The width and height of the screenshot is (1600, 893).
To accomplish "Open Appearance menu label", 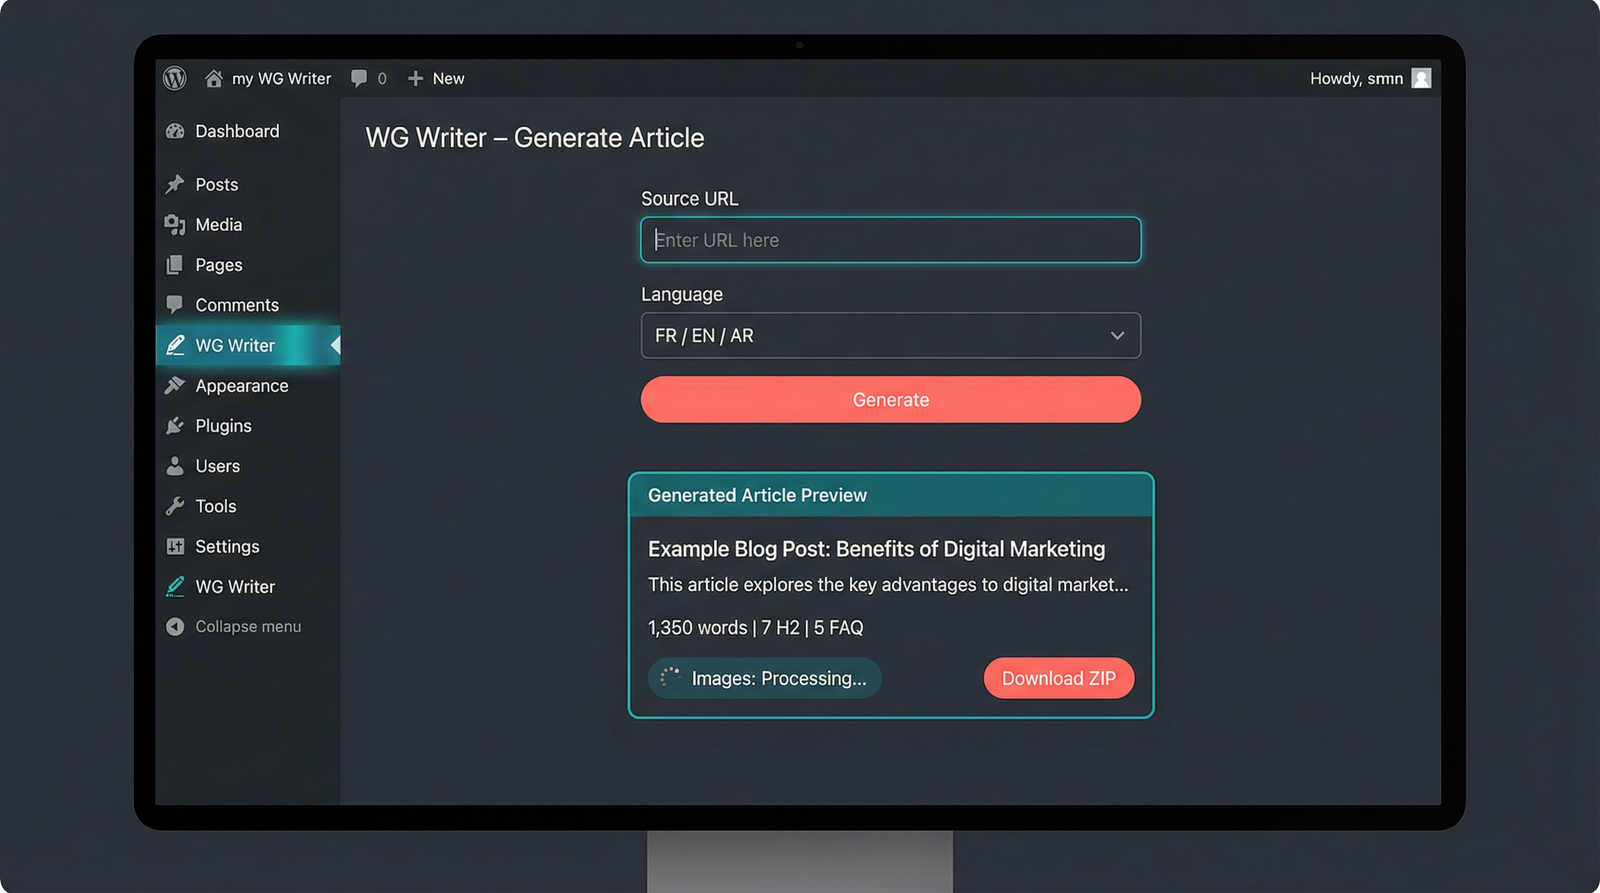I will pyautogui.click(x=242, y=386).
